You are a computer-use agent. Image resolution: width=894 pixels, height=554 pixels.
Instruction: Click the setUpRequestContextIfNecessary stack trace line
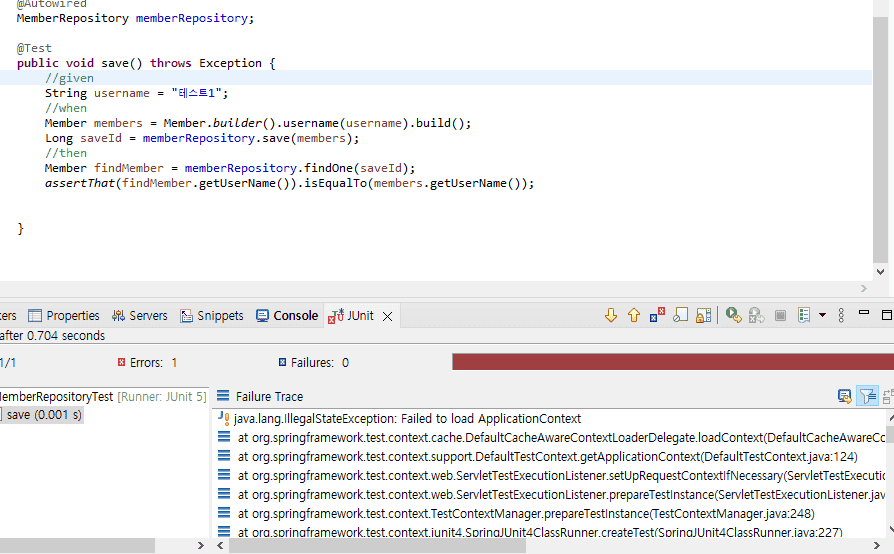tap(551, 475)
